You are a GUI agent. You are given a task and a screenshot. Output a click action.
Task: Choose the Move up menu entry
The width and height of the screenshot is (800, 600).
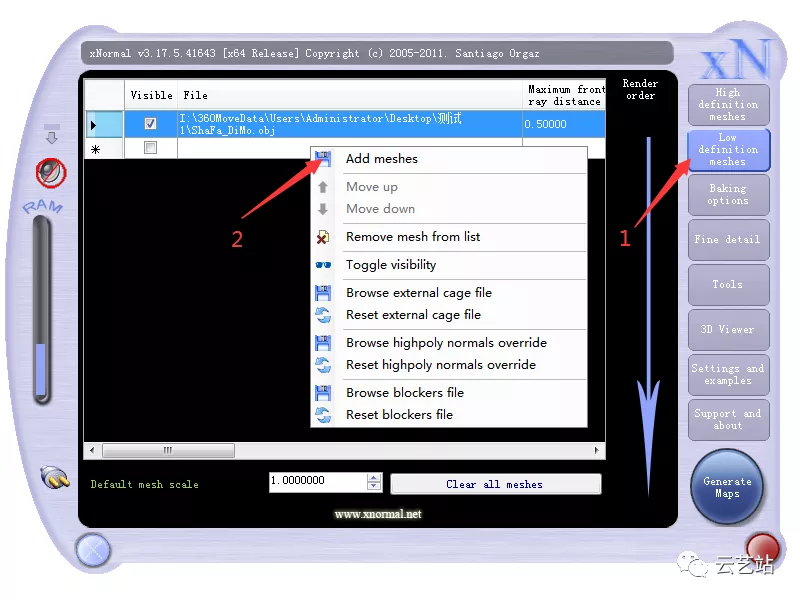(449, 187)
